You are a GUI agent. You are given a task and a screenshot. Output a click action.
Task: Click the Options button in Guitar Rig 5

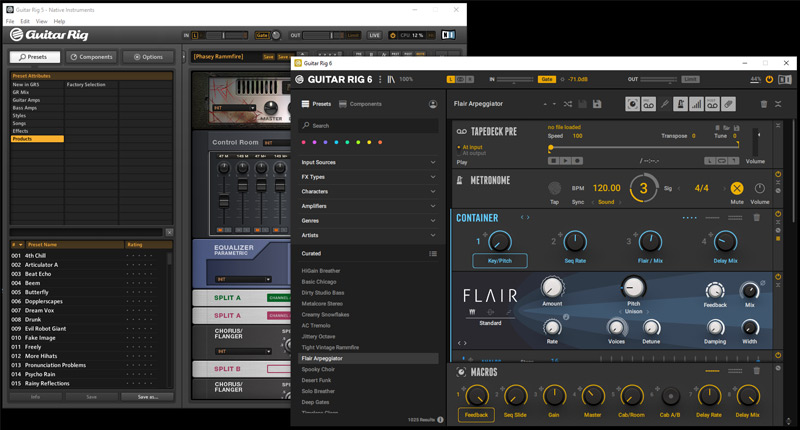[x=147, y=57]
